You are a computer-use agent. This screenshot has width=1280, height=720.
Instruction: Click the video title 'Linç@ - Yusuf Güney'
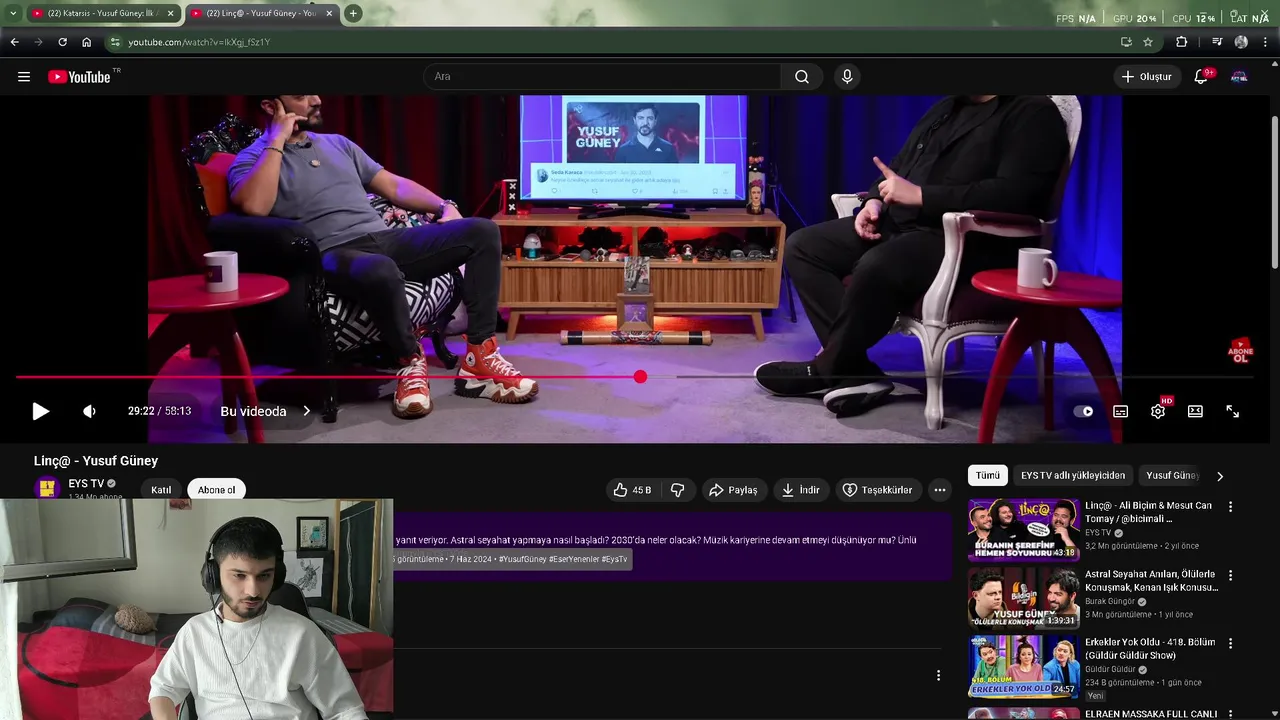pos(96,461)
